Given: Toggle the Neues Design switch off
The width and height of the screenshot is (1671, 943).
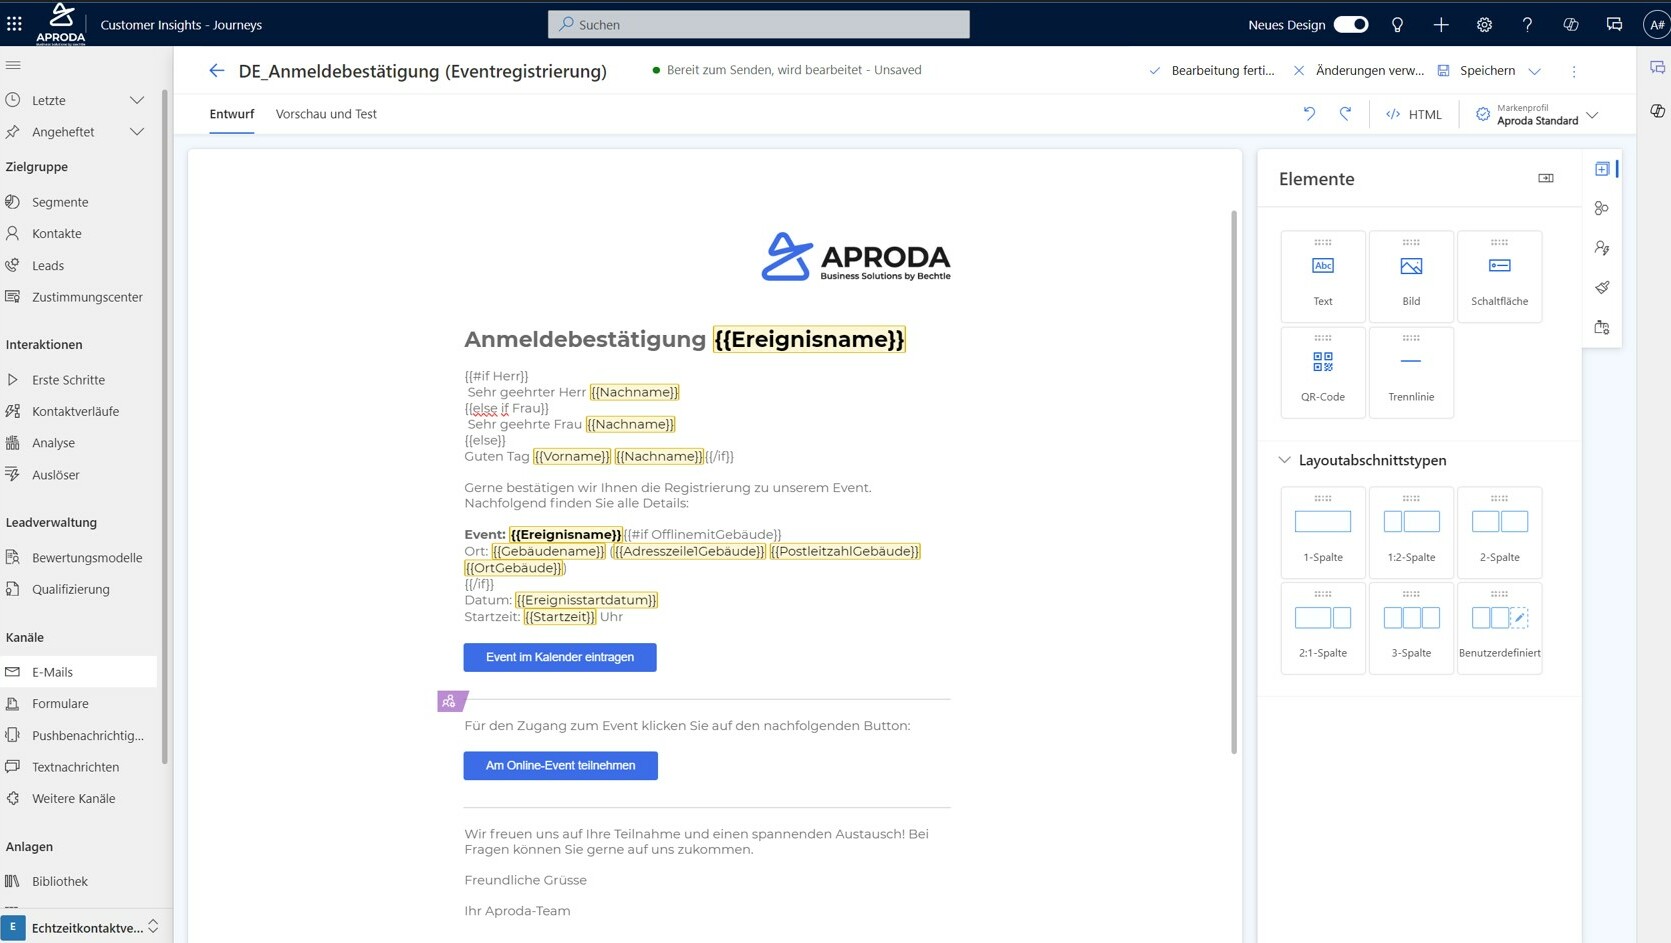Looking at the screenshot, I should point(1351,24).
